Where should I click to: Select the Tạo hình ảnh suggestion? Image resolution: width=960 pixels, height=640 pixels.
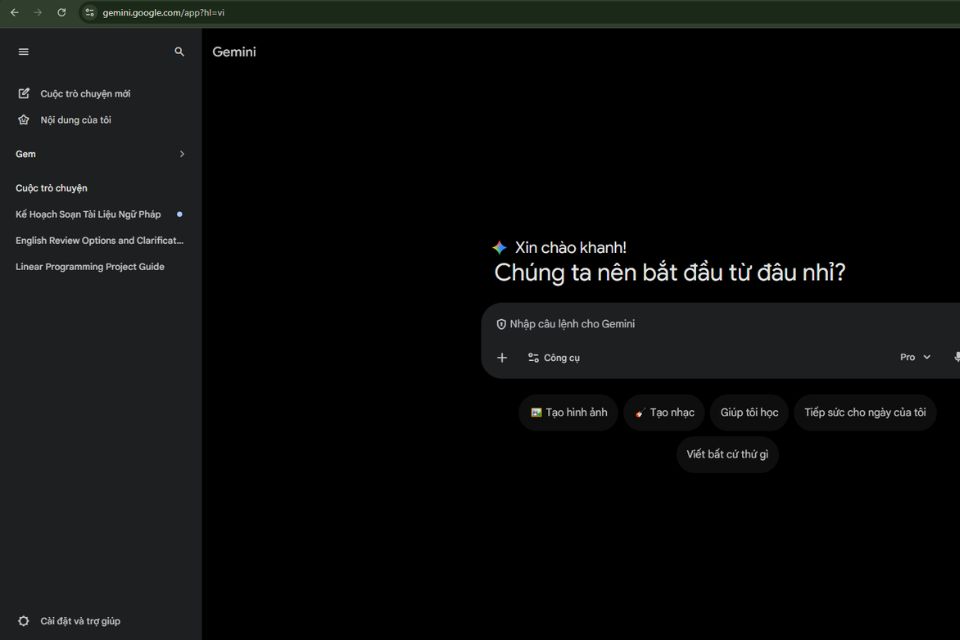coord(568,413)
